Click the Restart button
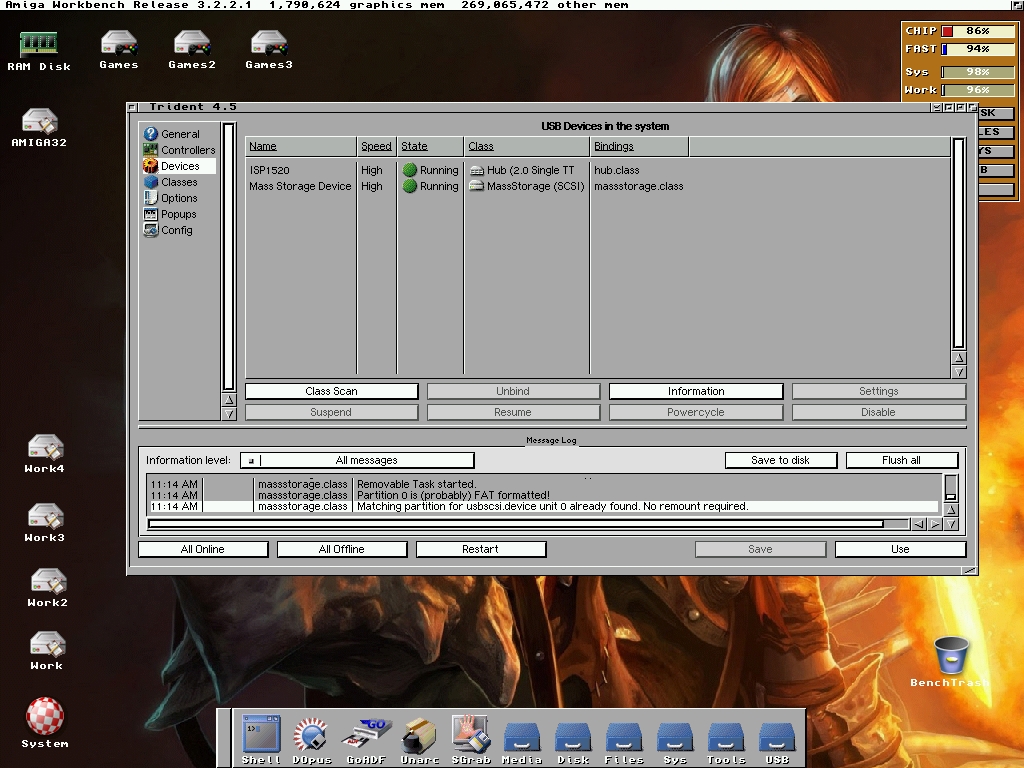This screenshot has width=1024, height=768. point(481,549)
